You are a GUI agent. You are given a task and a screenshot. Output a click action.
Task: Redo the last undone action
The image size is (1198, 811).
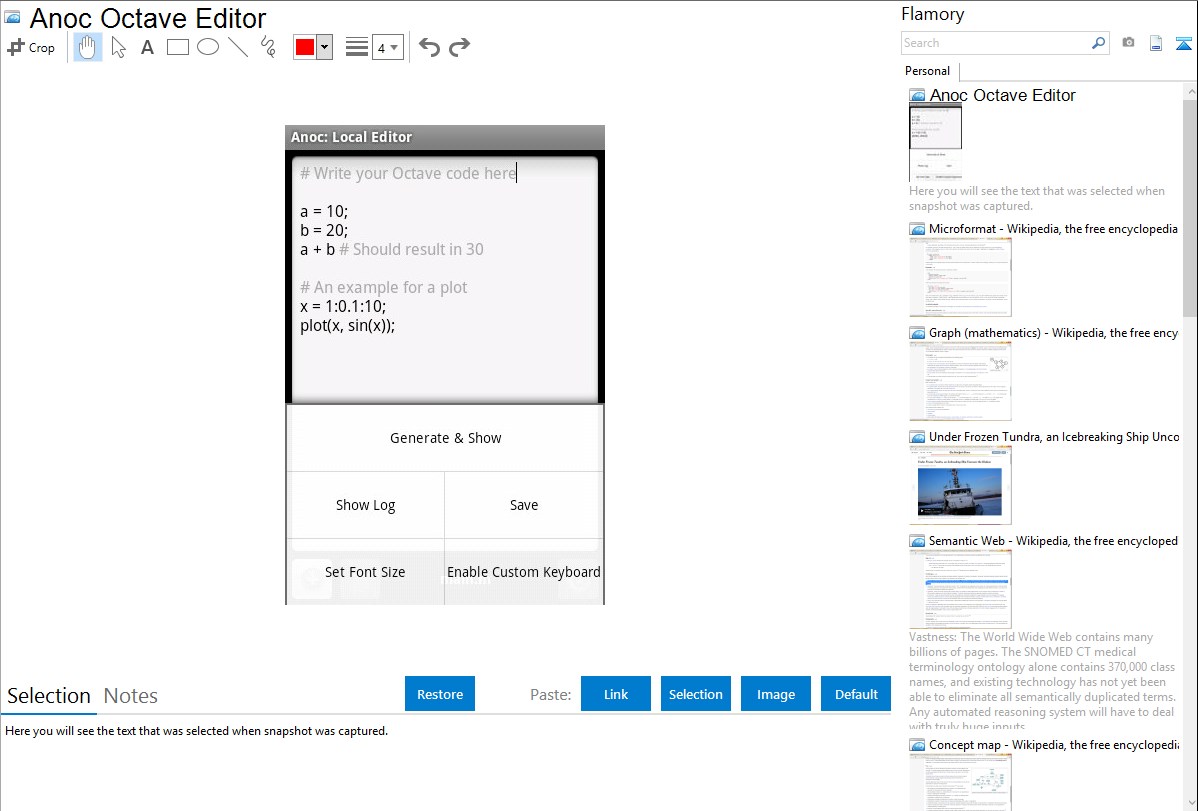click(460, 47)
